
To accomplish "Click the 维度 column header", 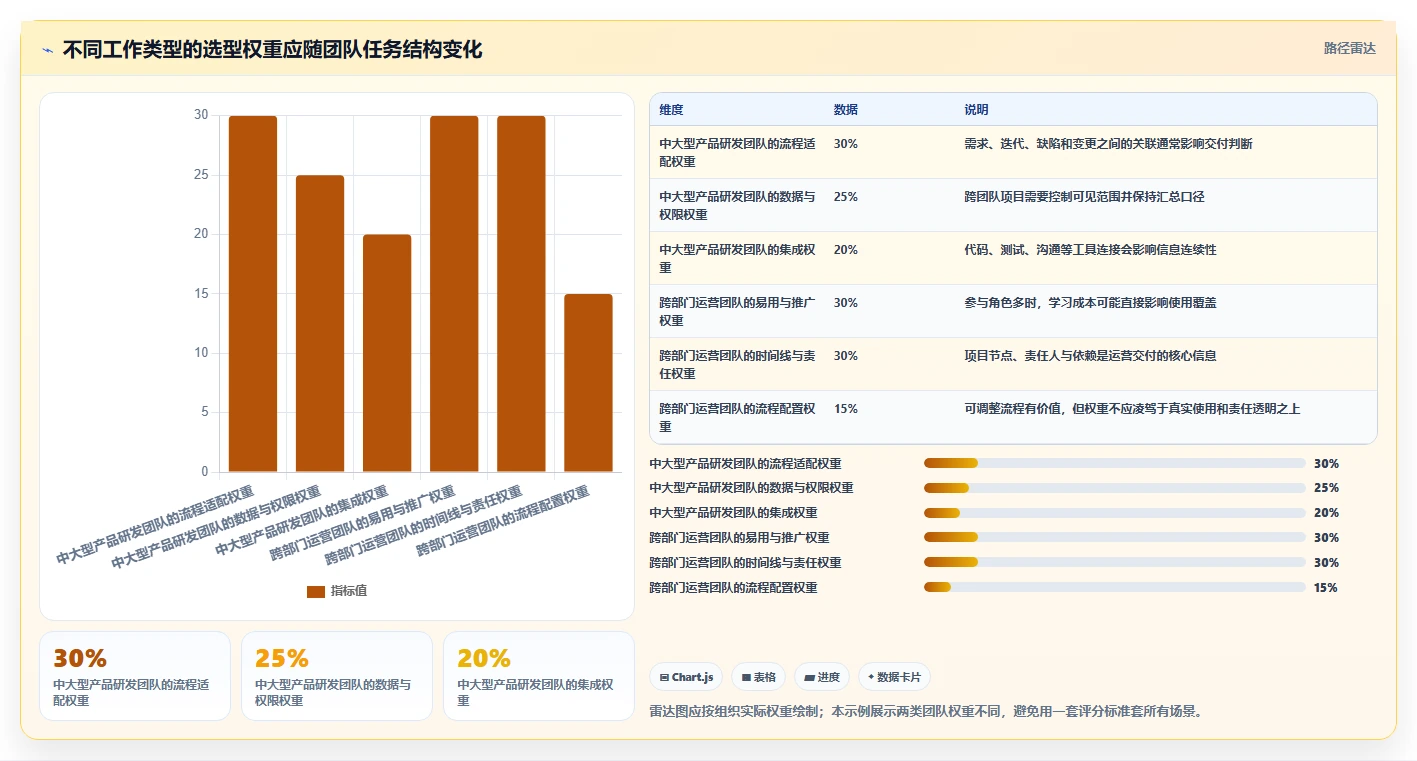I will [671, 109].
